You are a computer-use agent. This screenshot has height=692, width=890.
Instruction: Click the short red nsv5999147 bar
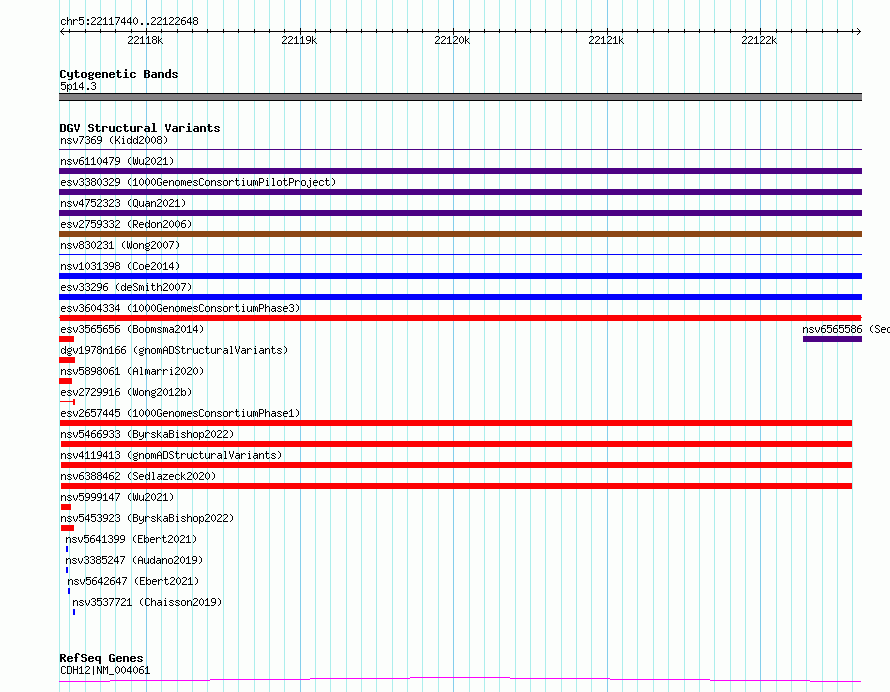click(66, 507)
